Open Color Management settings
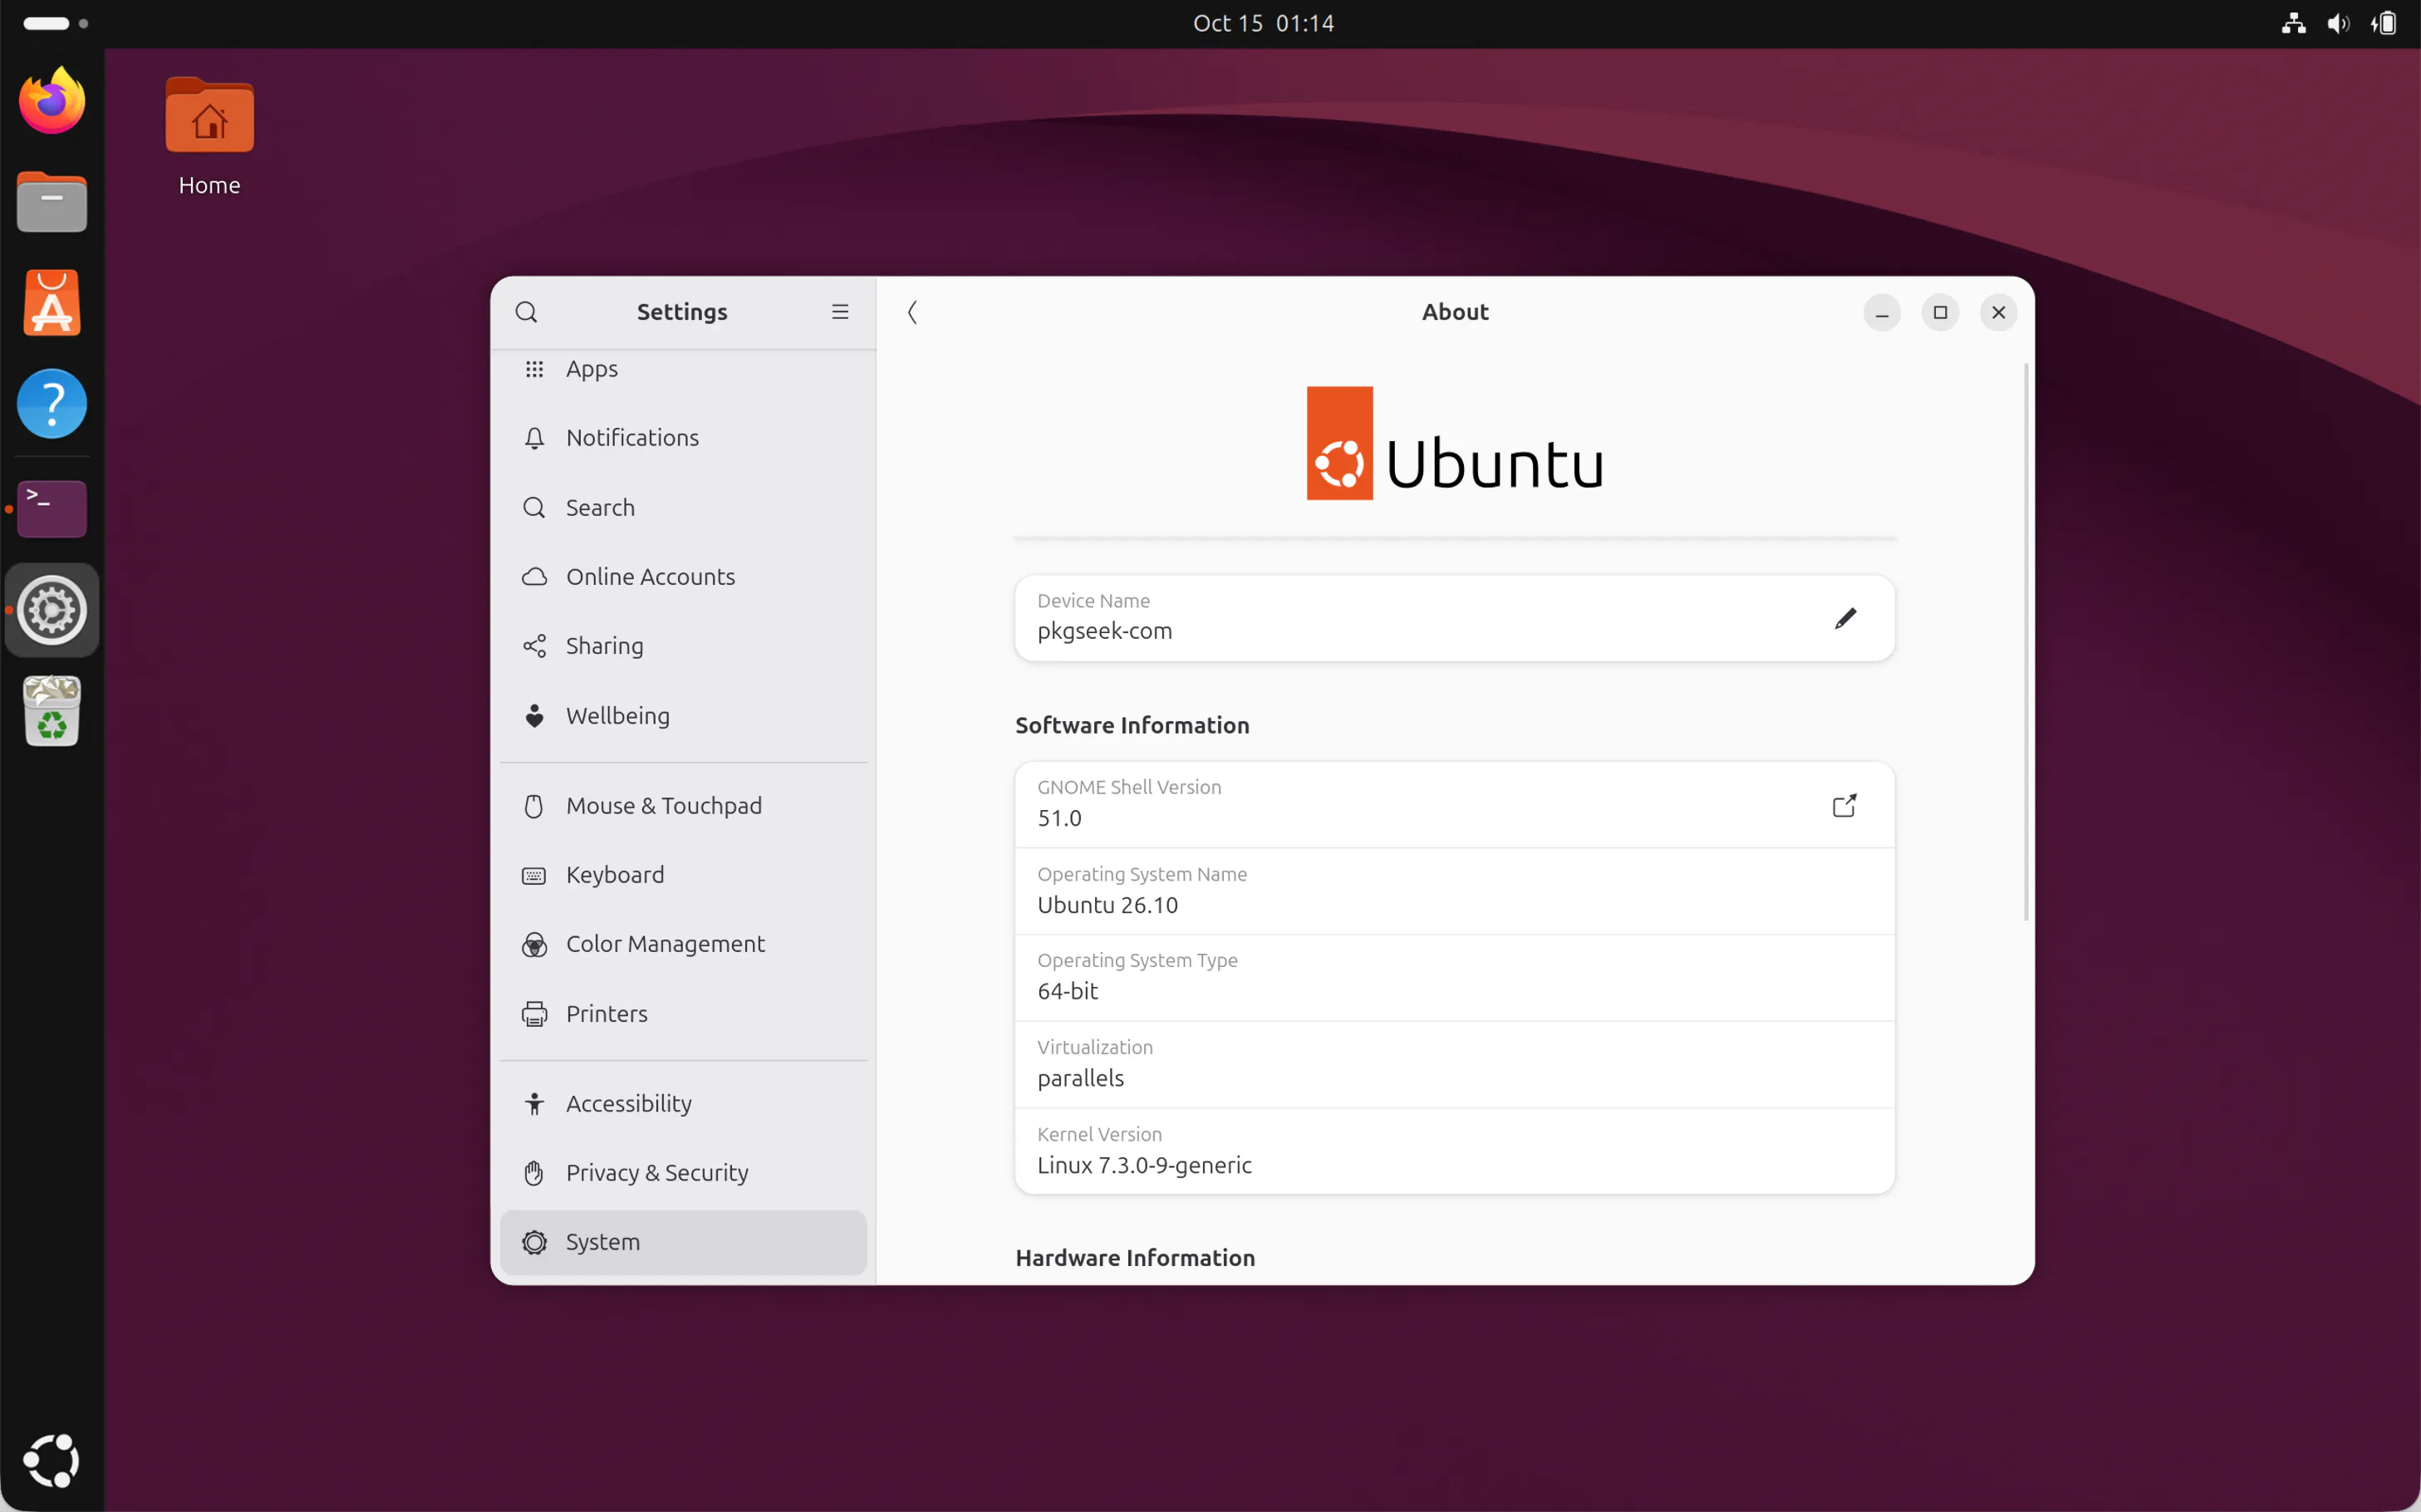This screenshot has height=1512, width=2421. (683, 944)
